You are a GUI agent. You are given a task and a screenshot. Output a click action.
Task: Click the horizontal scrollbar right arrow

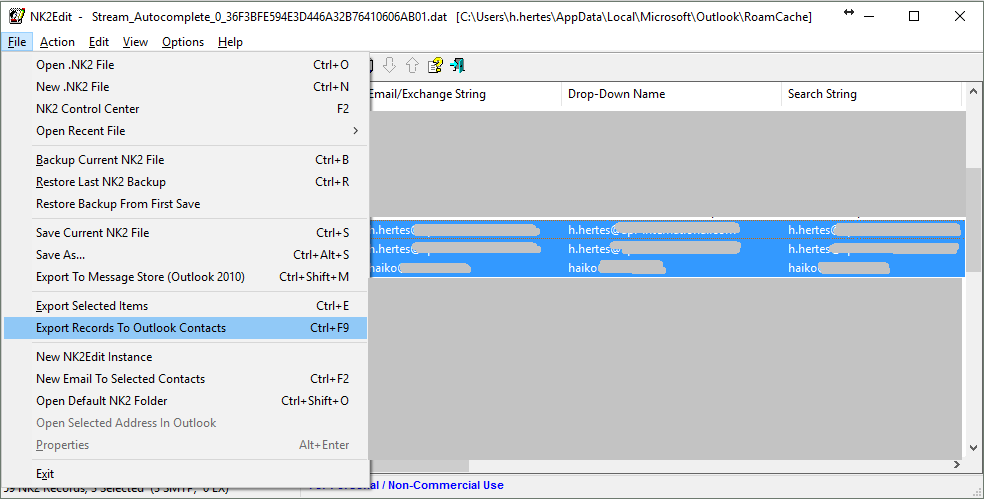click(956, 464)
